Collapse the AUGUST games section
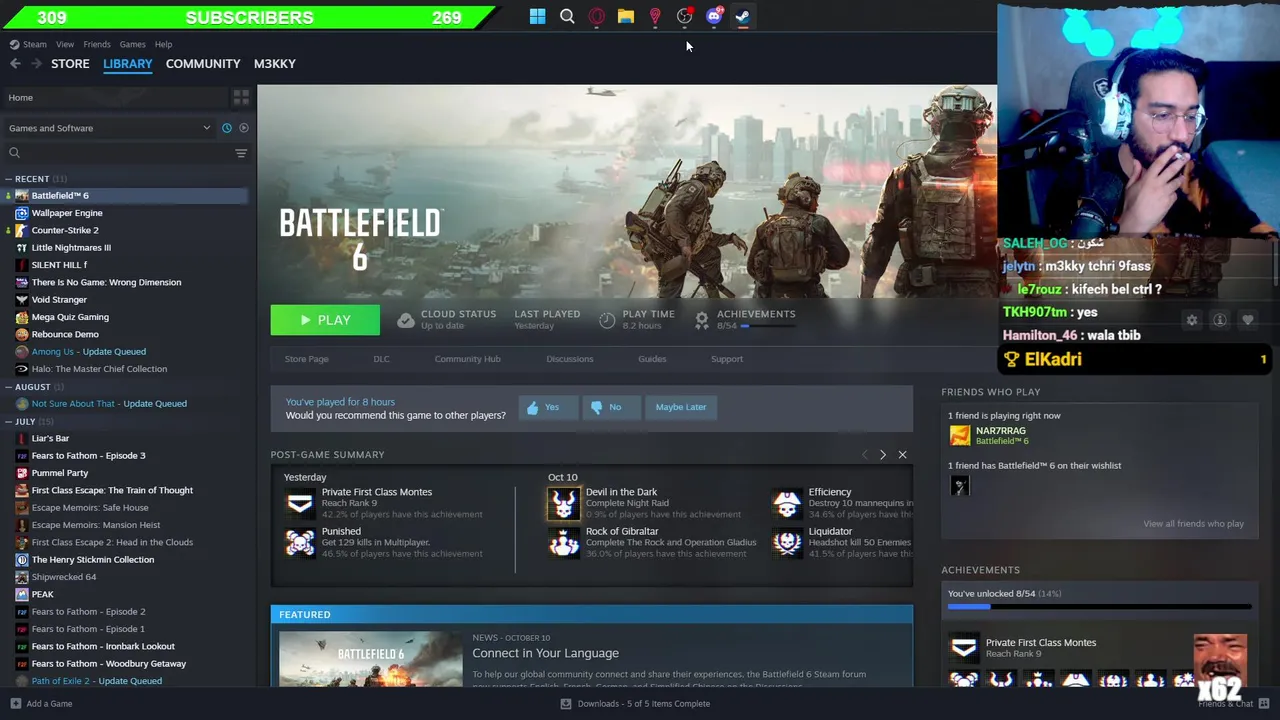This screenshot has width=1280, height=720. (8, 387)
